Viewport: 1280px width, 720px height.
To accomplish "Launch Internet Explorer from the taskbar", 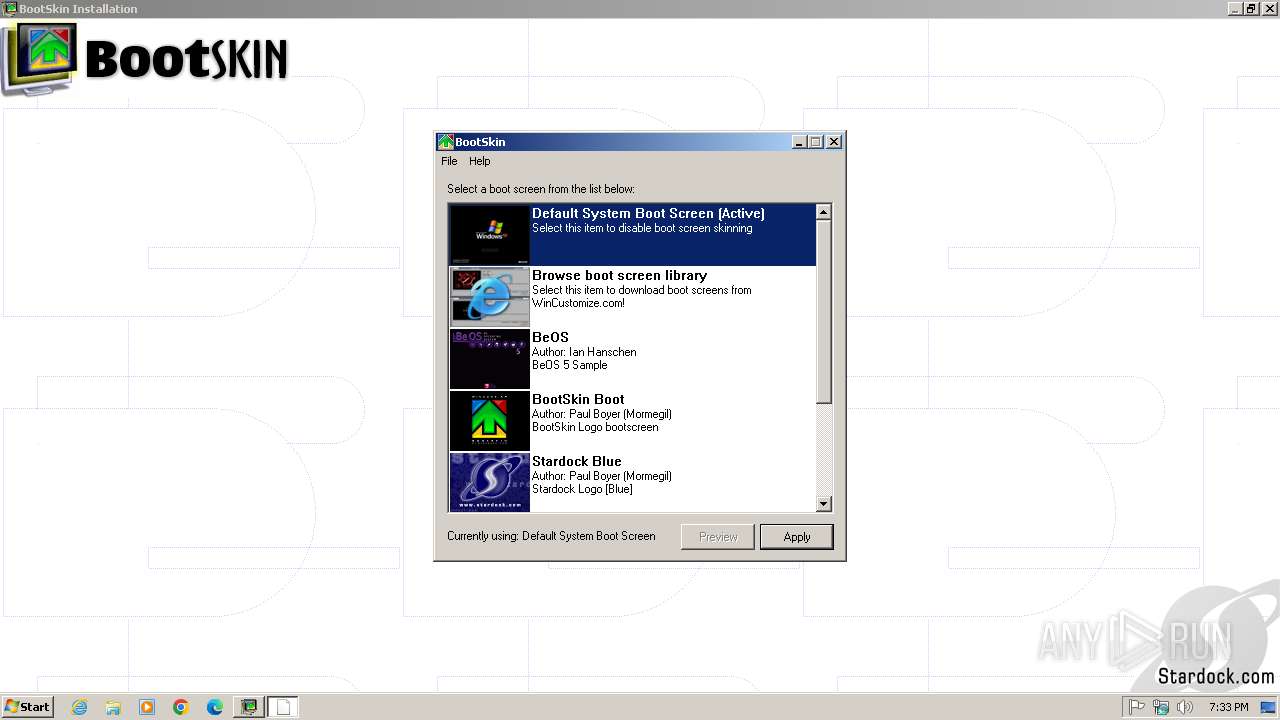I will (79, 707).
